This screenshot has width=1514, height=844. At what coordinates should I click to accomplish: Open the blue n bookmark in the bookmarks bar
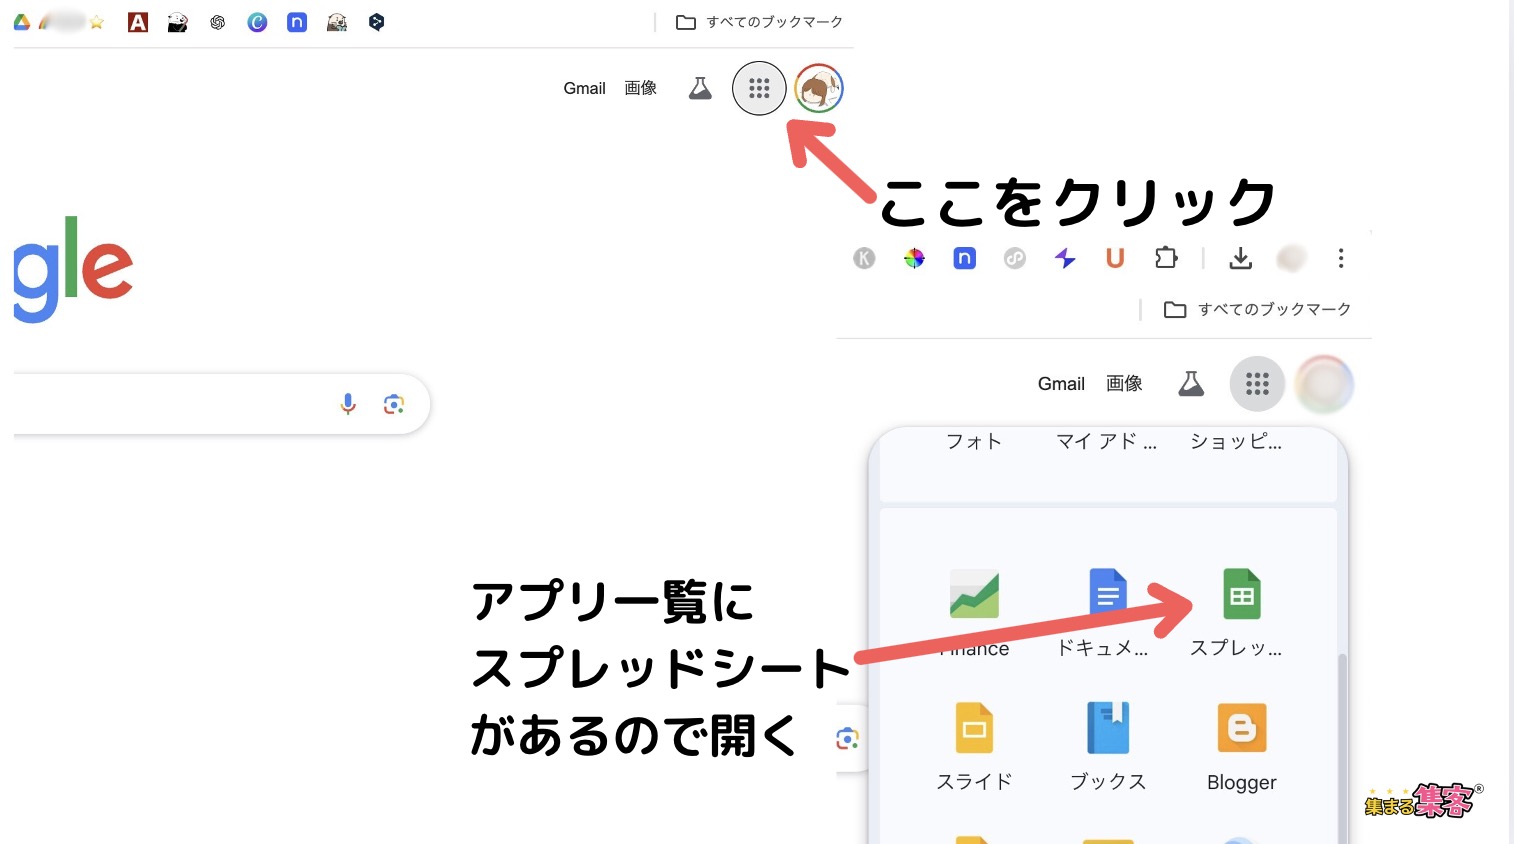pyautogui.click(x=297, y=22)
